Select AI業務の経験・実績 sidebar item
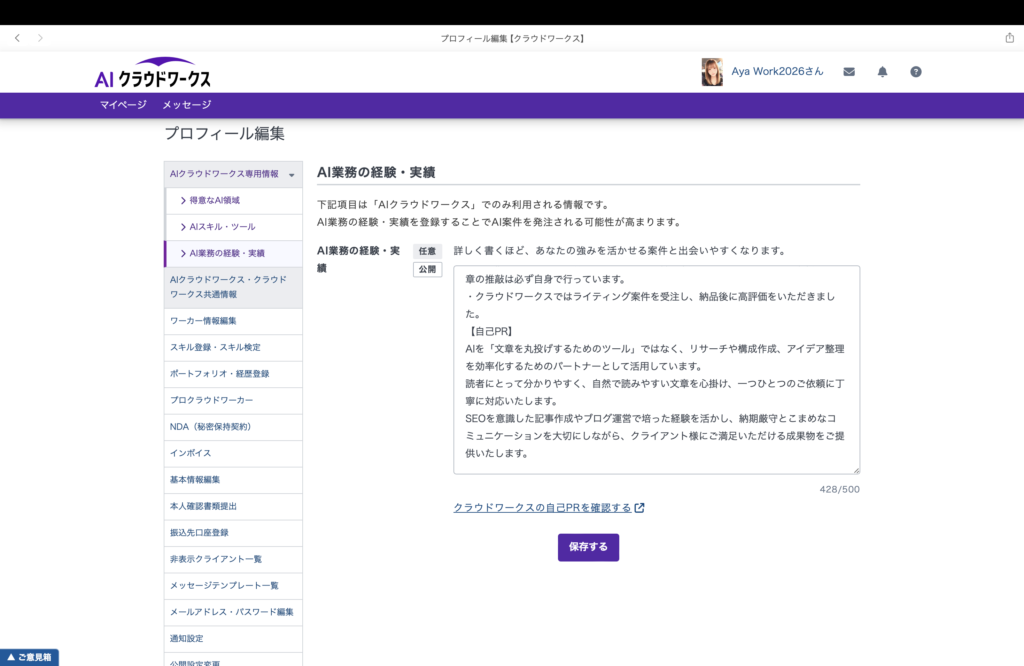Viewport: 1024px width, 666px height. [233, 253]
